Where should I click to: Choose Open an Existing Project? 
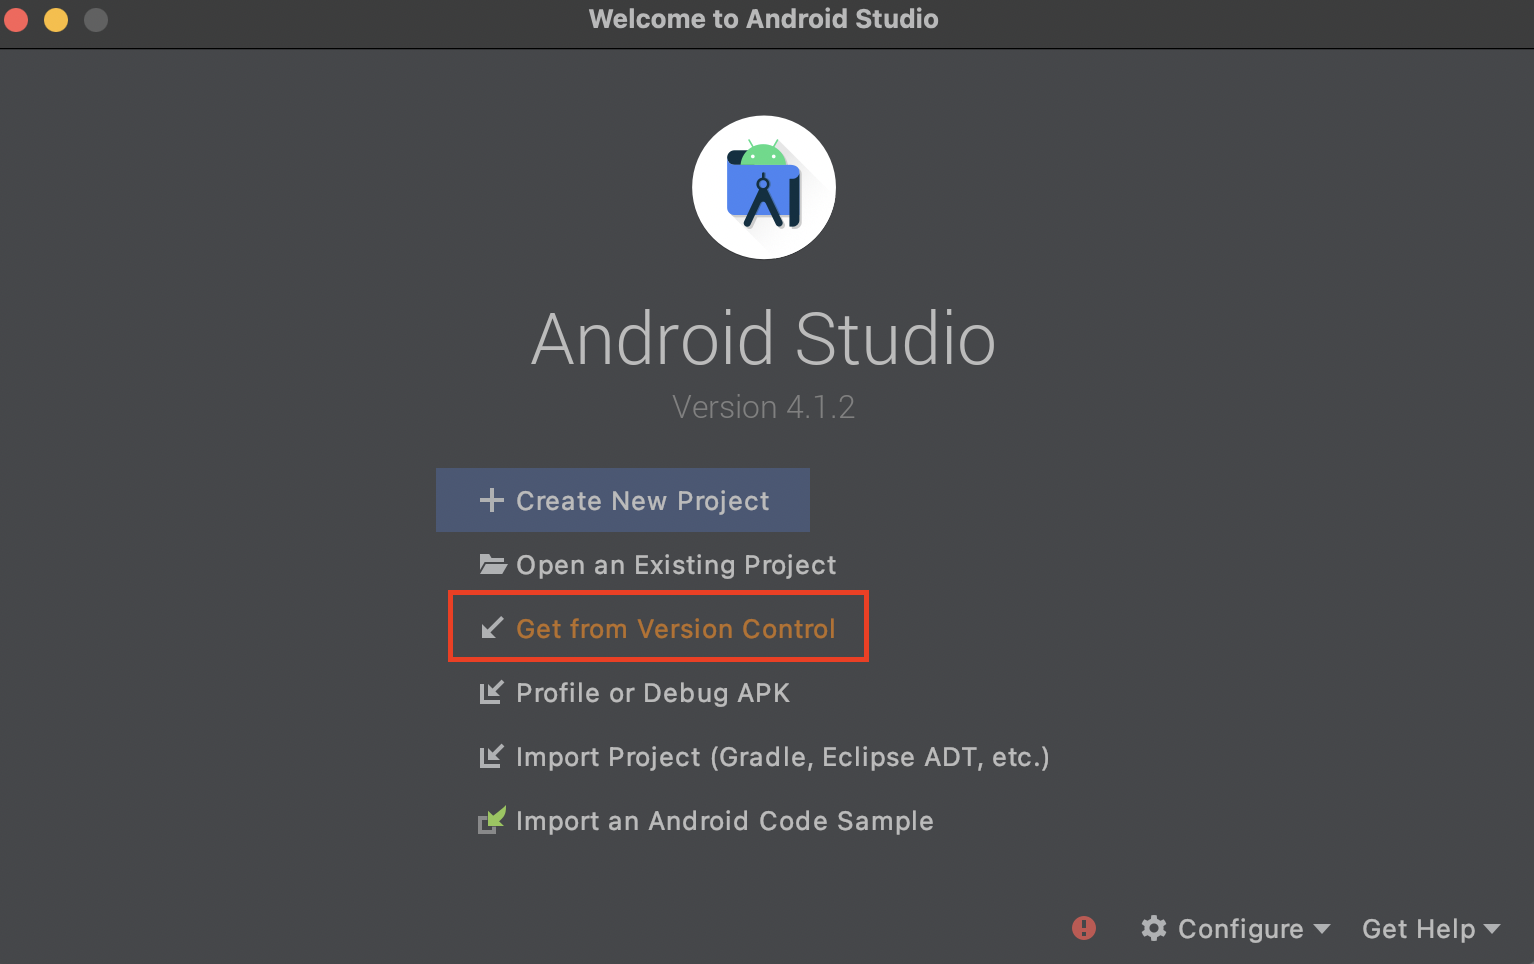676,565
